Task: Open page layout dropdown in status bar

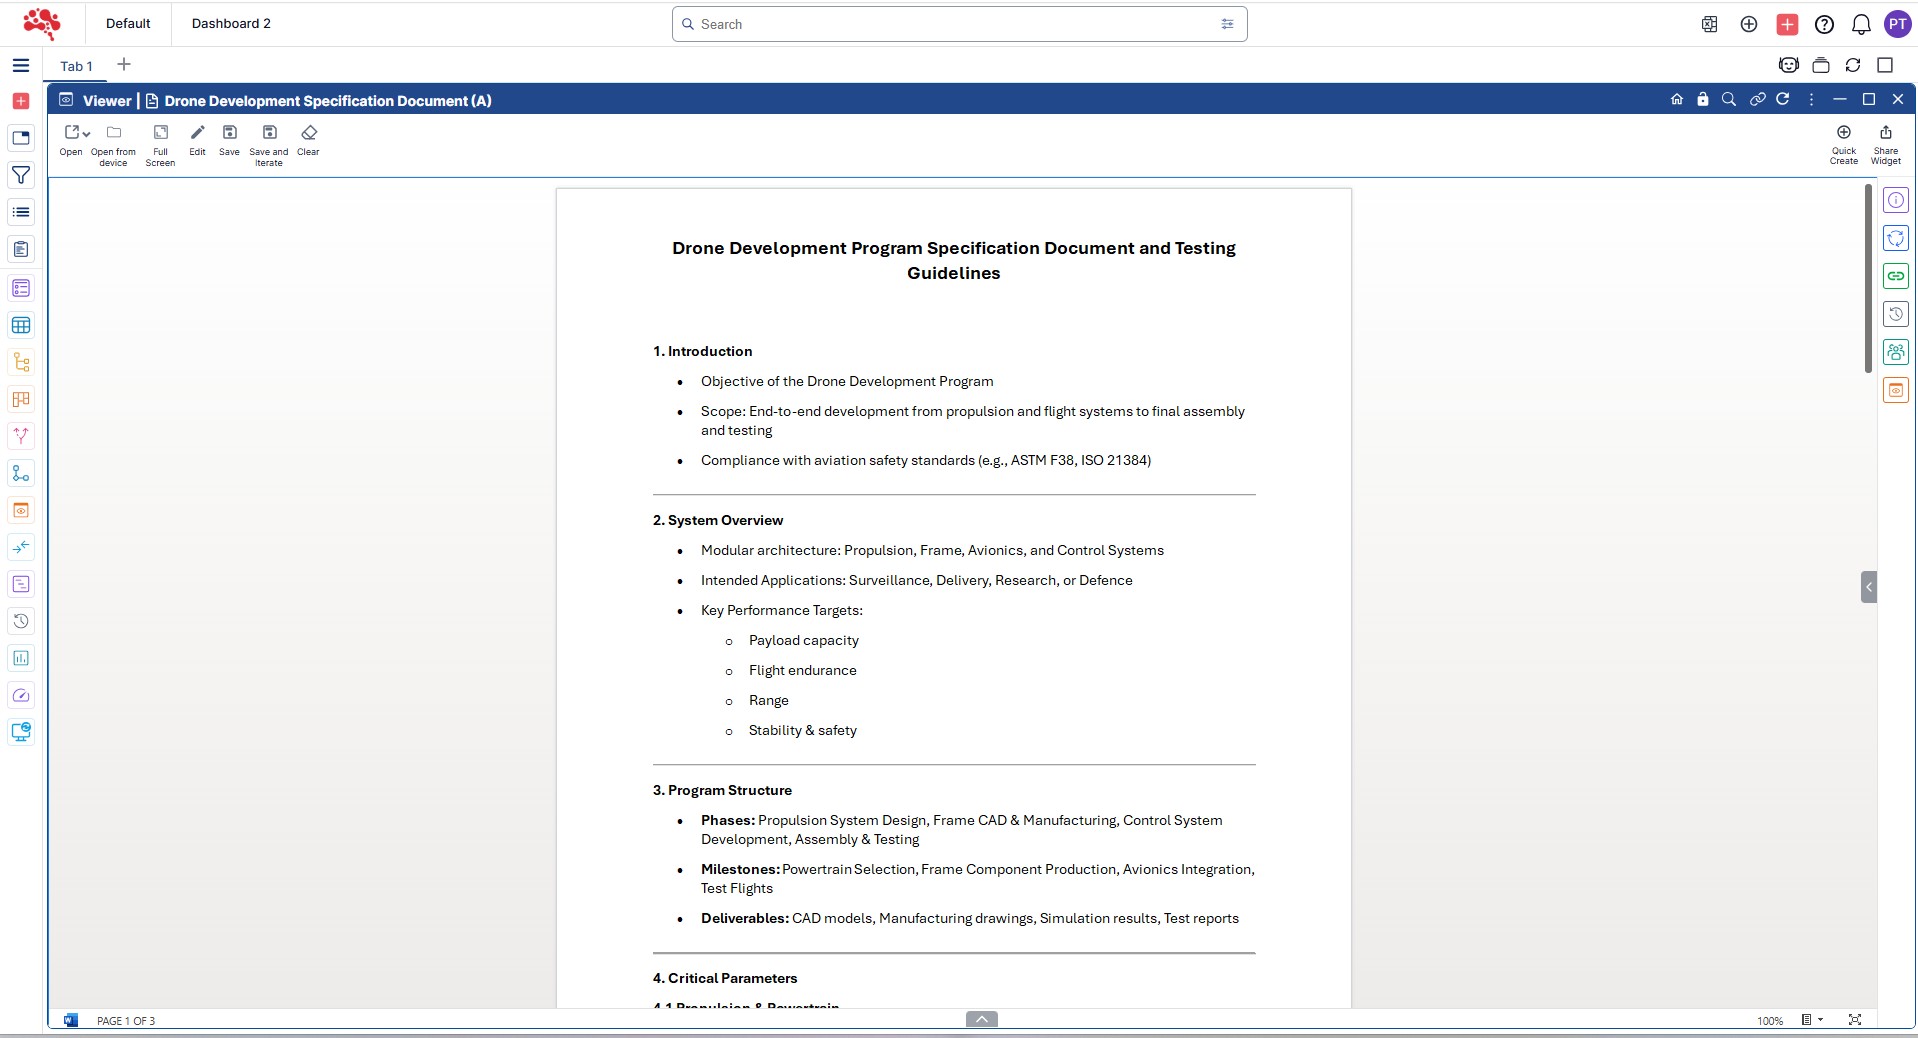Action: click(x=1812, y=1020)
